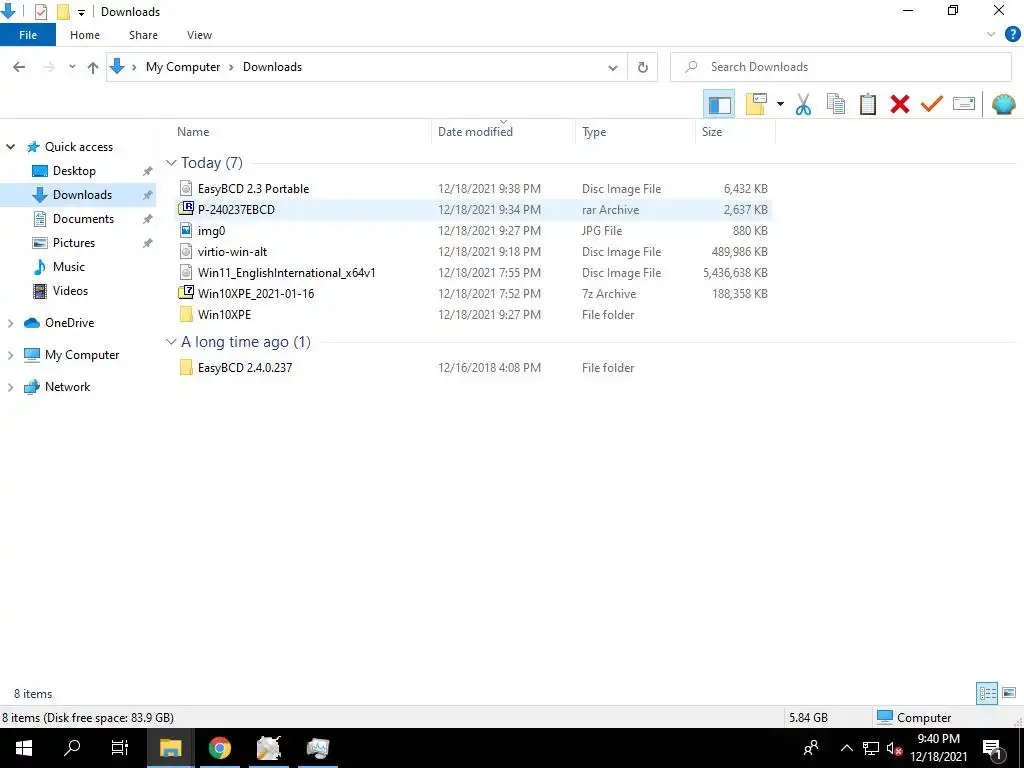Show hidden tray icons chevron
Screen dimensions: 1024x768
846,748
